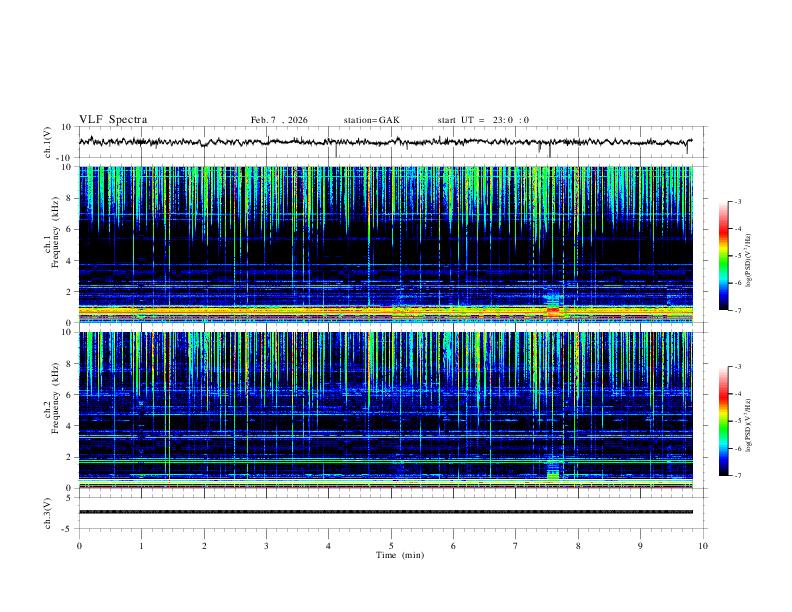Click the ch.1 spectrogram panel

coord(386,244)
